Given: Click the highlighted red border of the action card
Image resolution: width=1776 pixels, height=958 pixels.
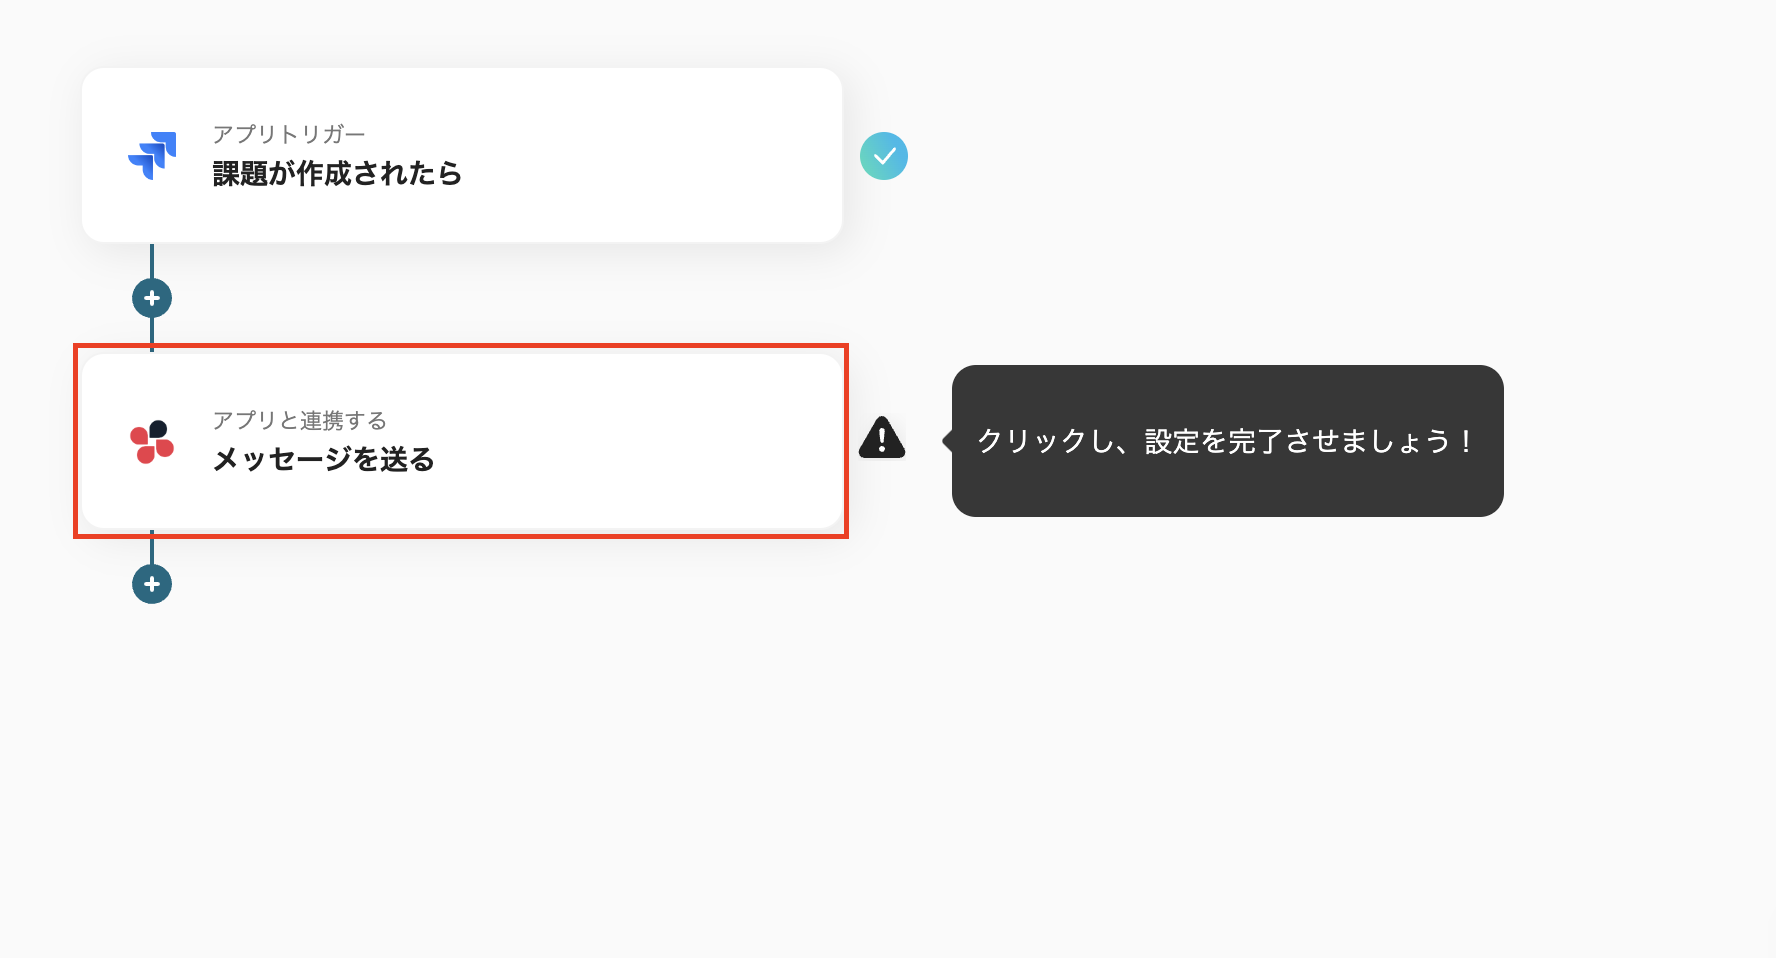Looking at the screenshot, I should point(460,346).
